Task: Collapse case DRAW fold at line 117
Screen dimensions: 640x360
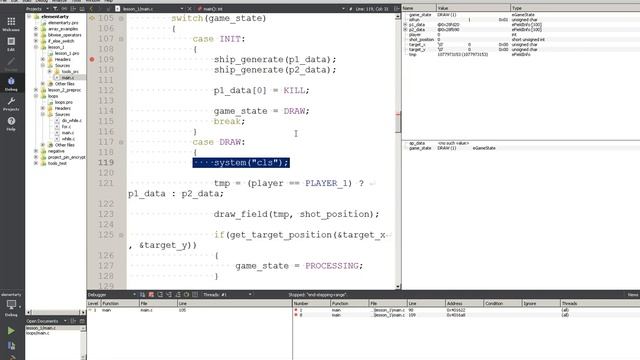Action: (121, 142)
